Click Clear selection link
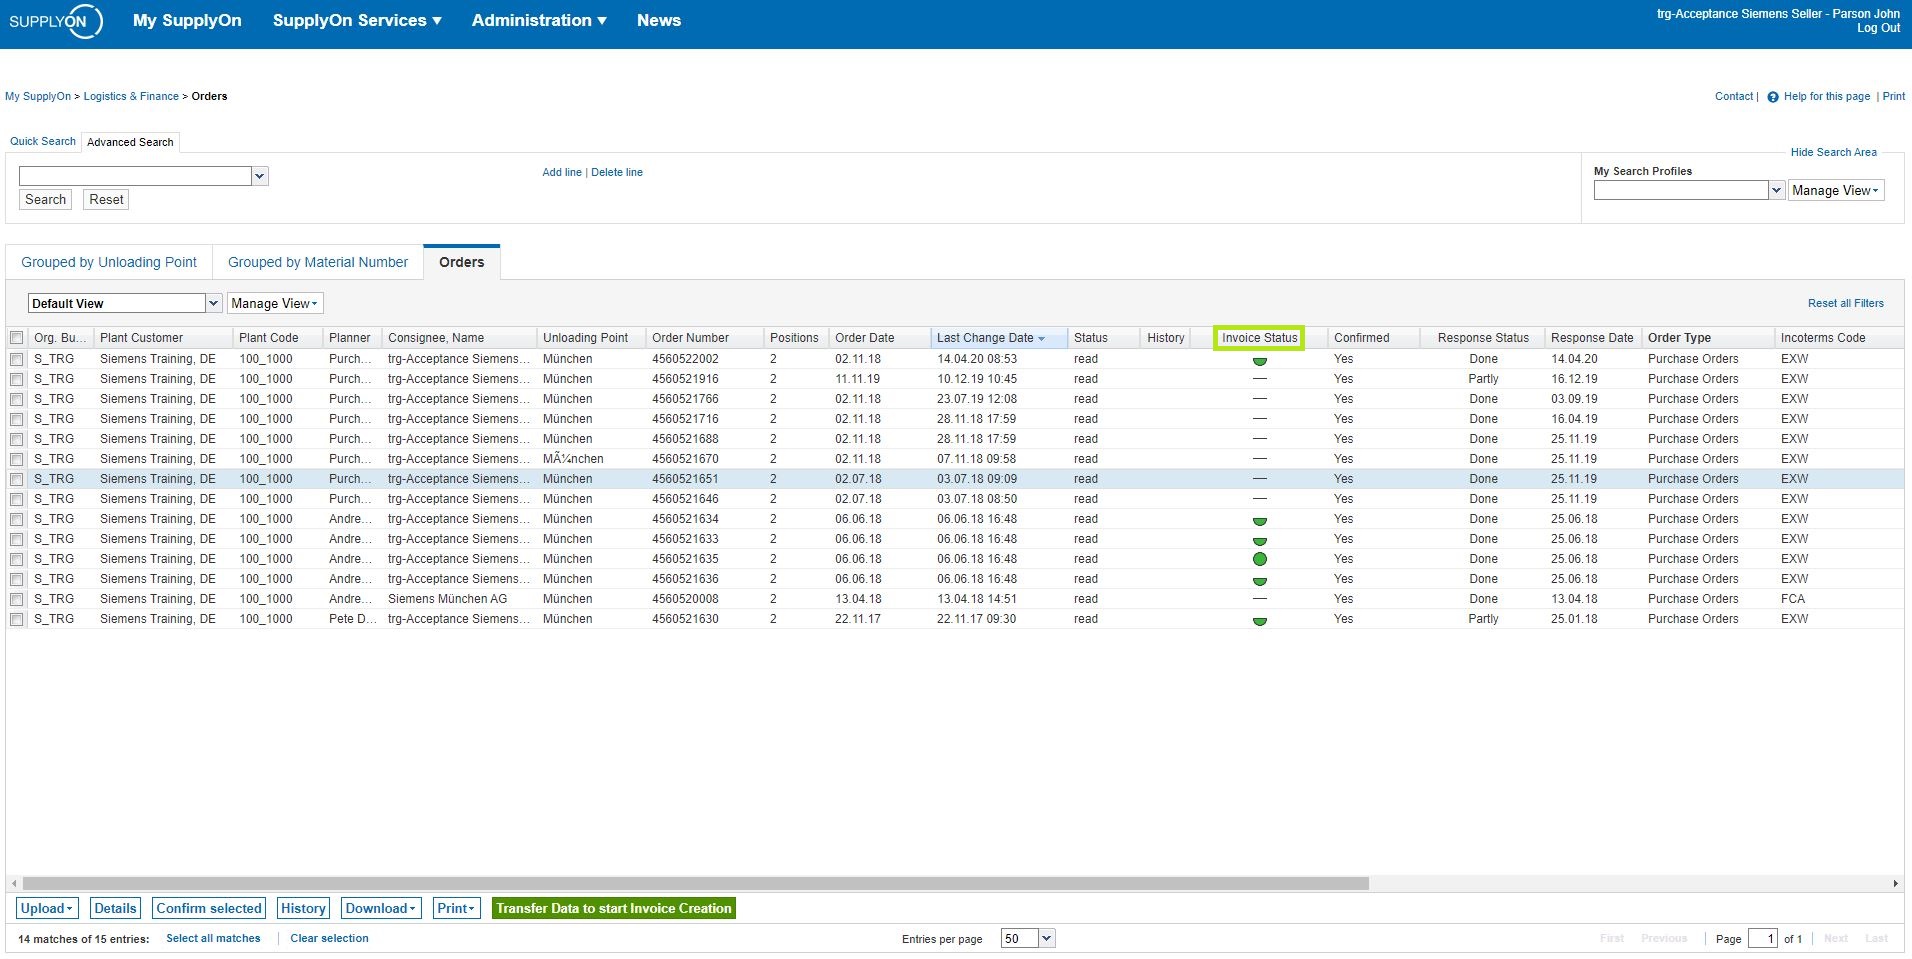This screenshot has height=959, width=1912. click(x=329, y=938)
